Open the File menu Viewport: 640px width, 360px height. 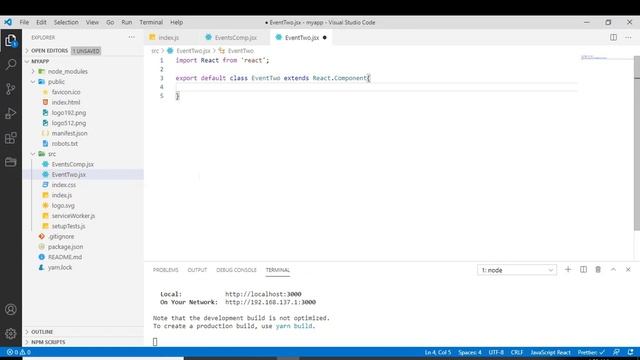[24, 22]
